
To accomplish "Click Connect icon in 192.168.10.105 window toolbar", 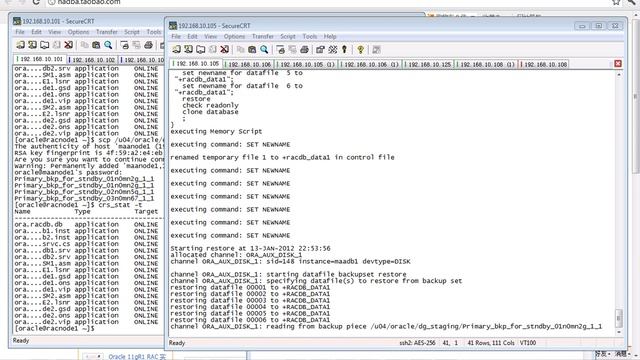I will point(176,49).
